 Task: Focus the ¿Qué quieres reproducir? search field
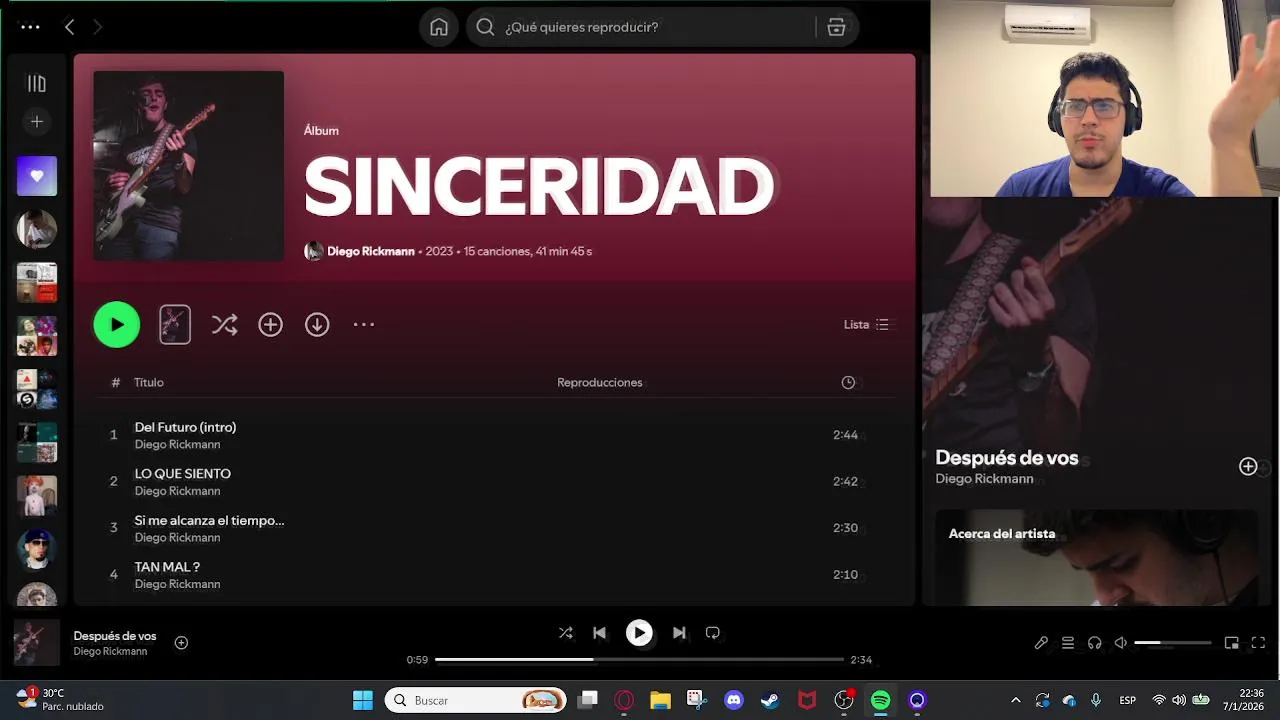640,27
